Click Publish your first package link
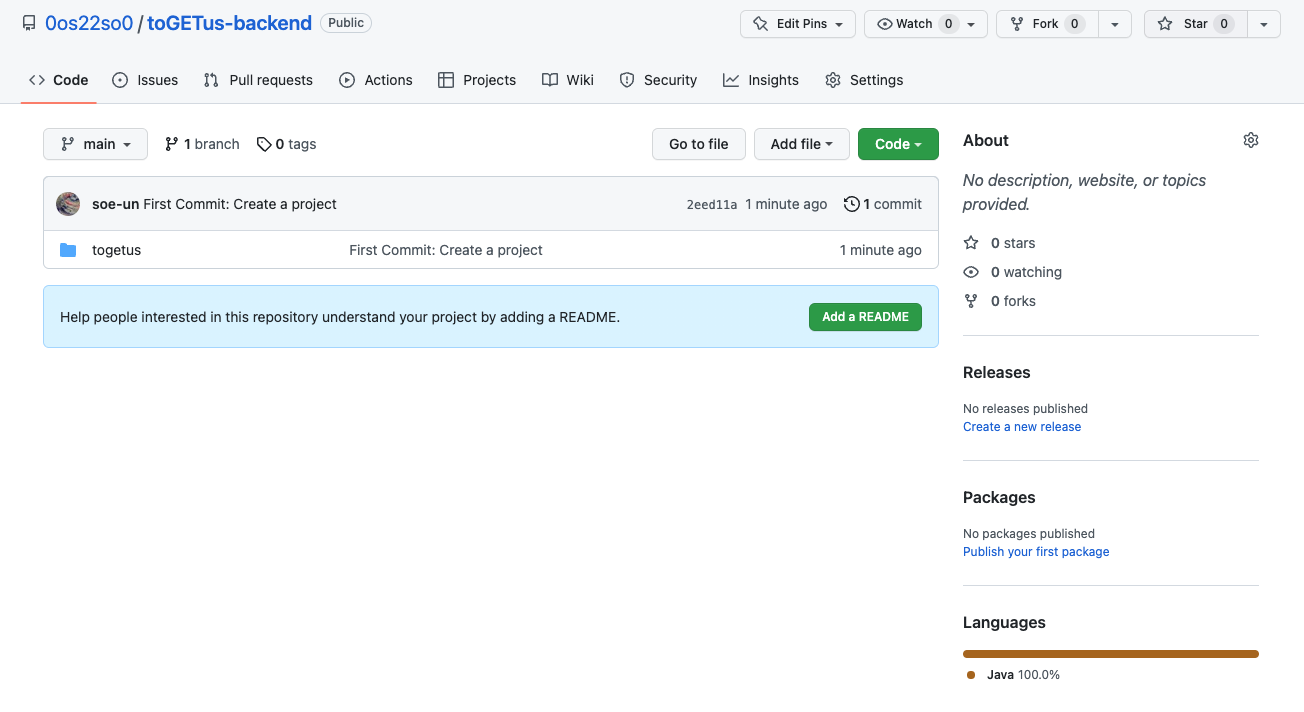Viewport: 1304px width, 712px height. click(x=1036, y=552)
